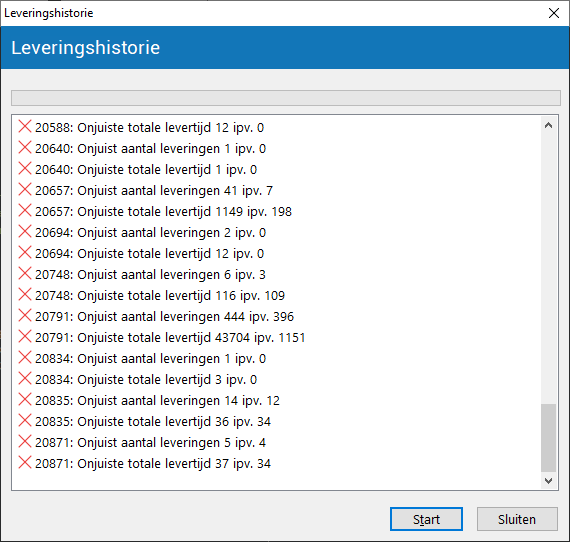This screenshot has height=542, width=570.
Task: Click the red X beside 20748 aantal leveringen 6
Action: [x=25, y=273]
